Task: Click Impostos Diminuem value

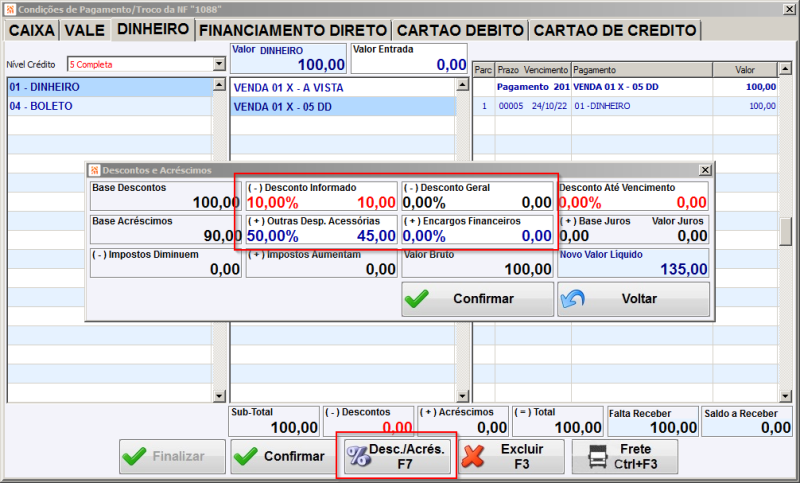Action: click(x=225, y=269)
